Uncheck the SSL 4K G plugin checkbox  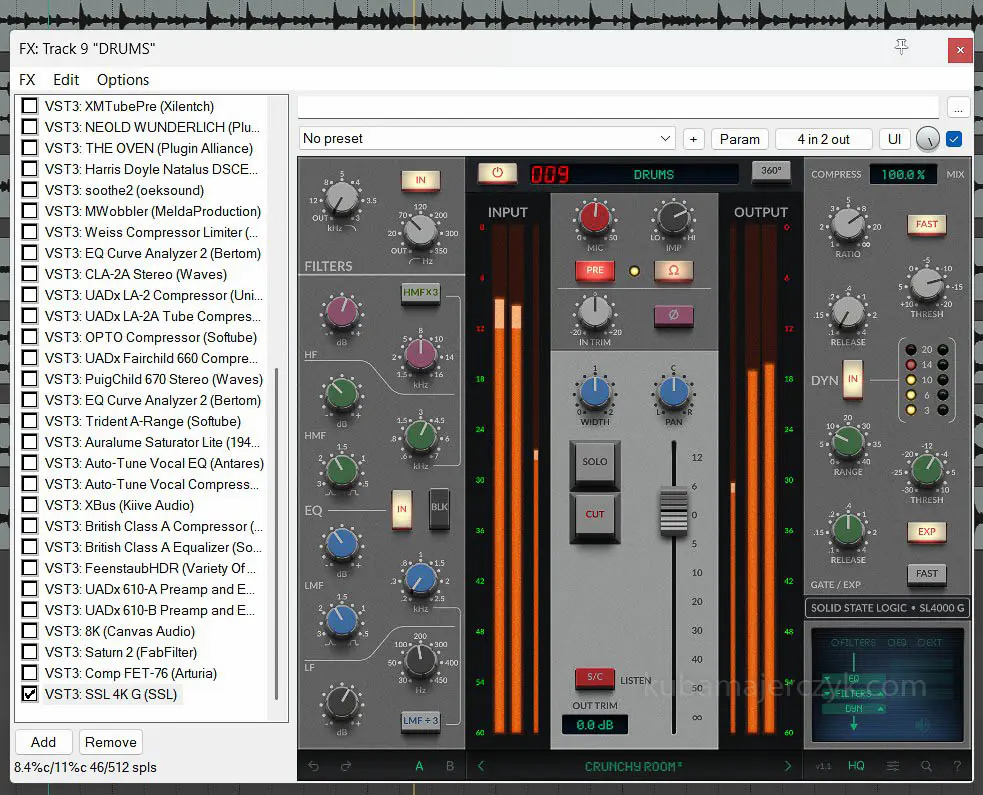(30, 694)
